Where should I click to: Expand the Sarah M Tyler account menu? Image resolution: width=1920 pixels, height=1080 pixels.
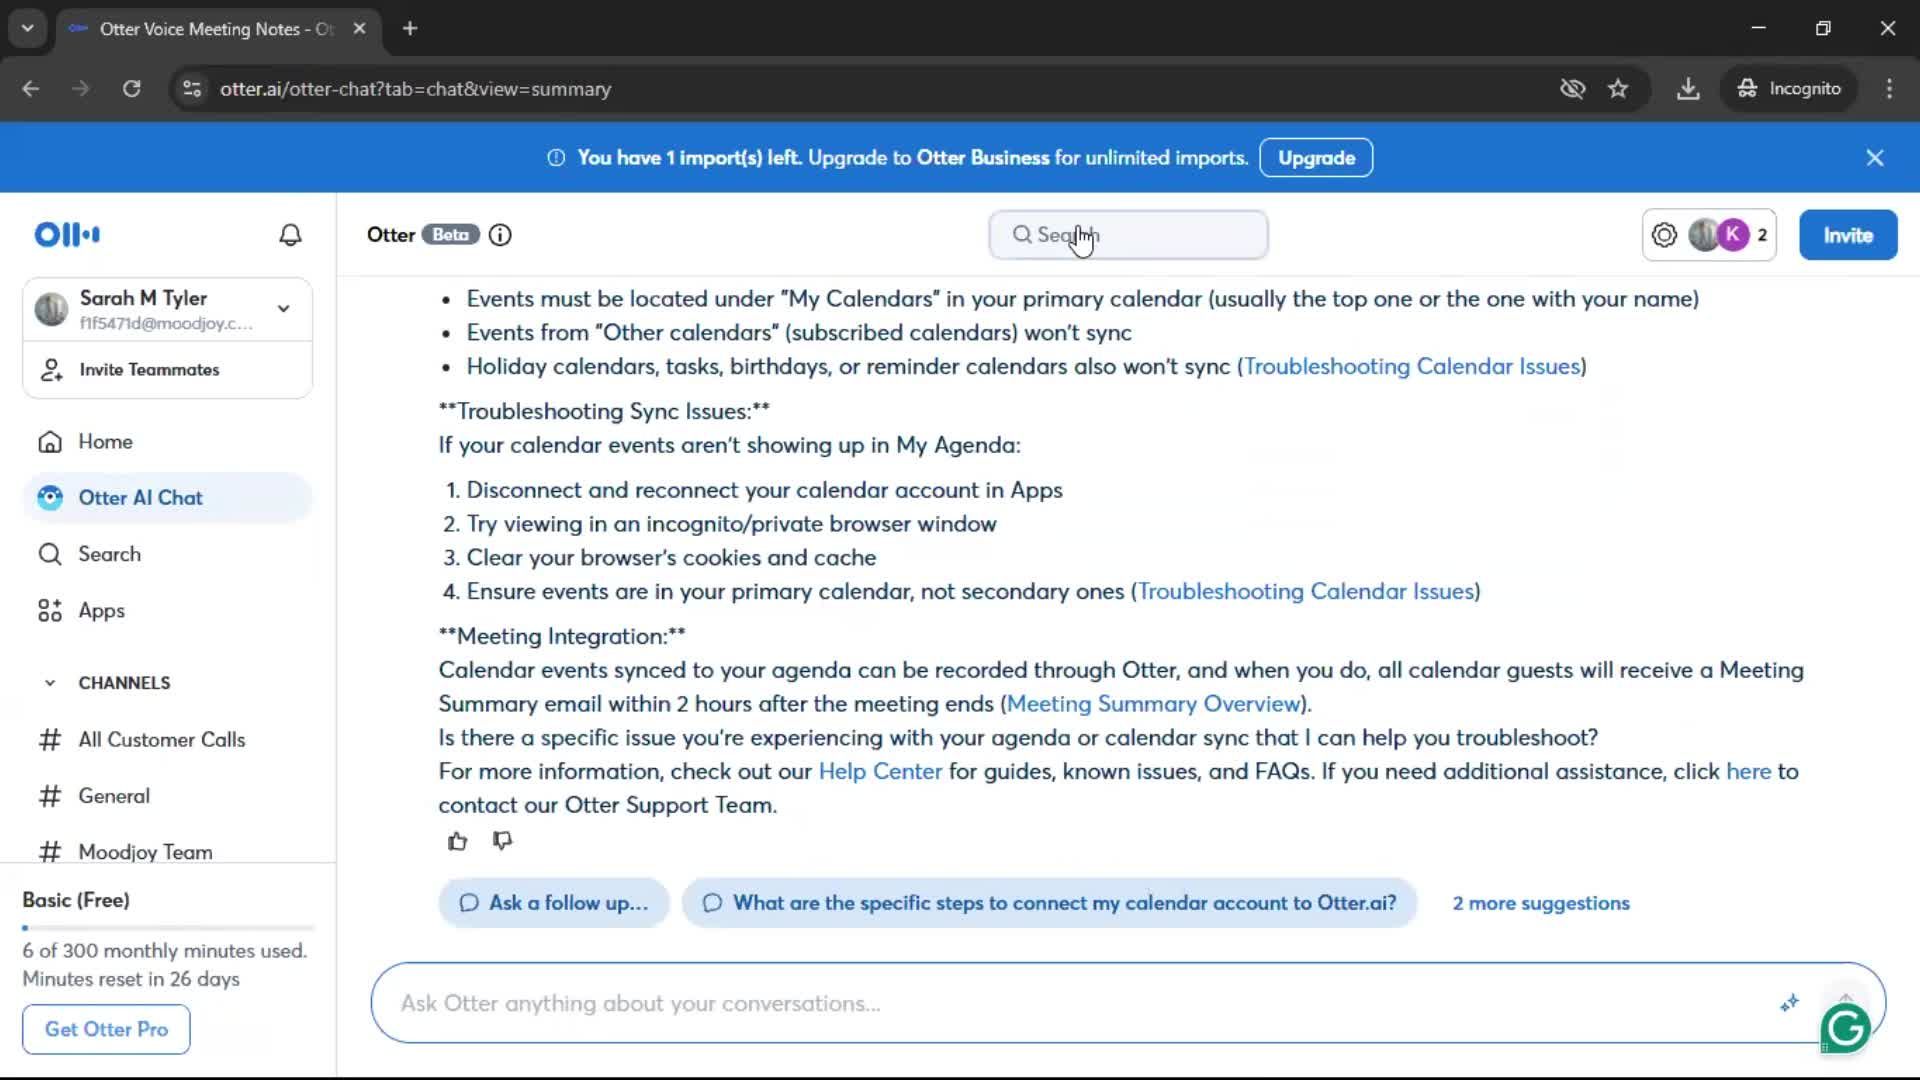pos(284,308)
